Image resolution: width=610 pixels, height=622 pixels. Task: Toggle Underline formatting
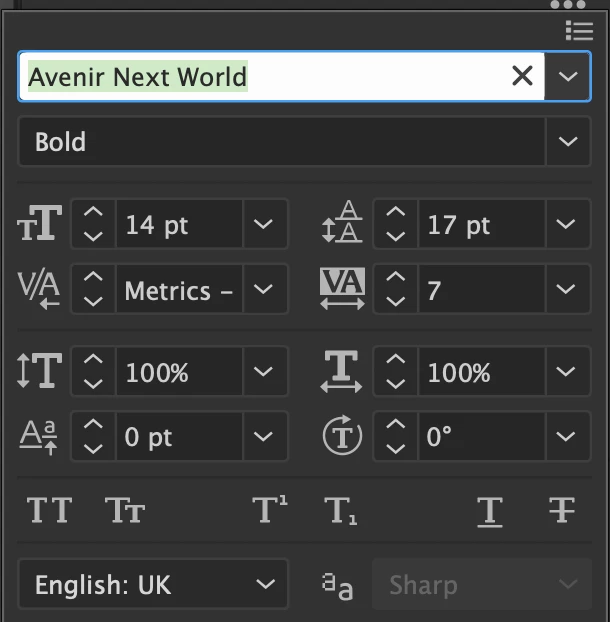(490, 512)
